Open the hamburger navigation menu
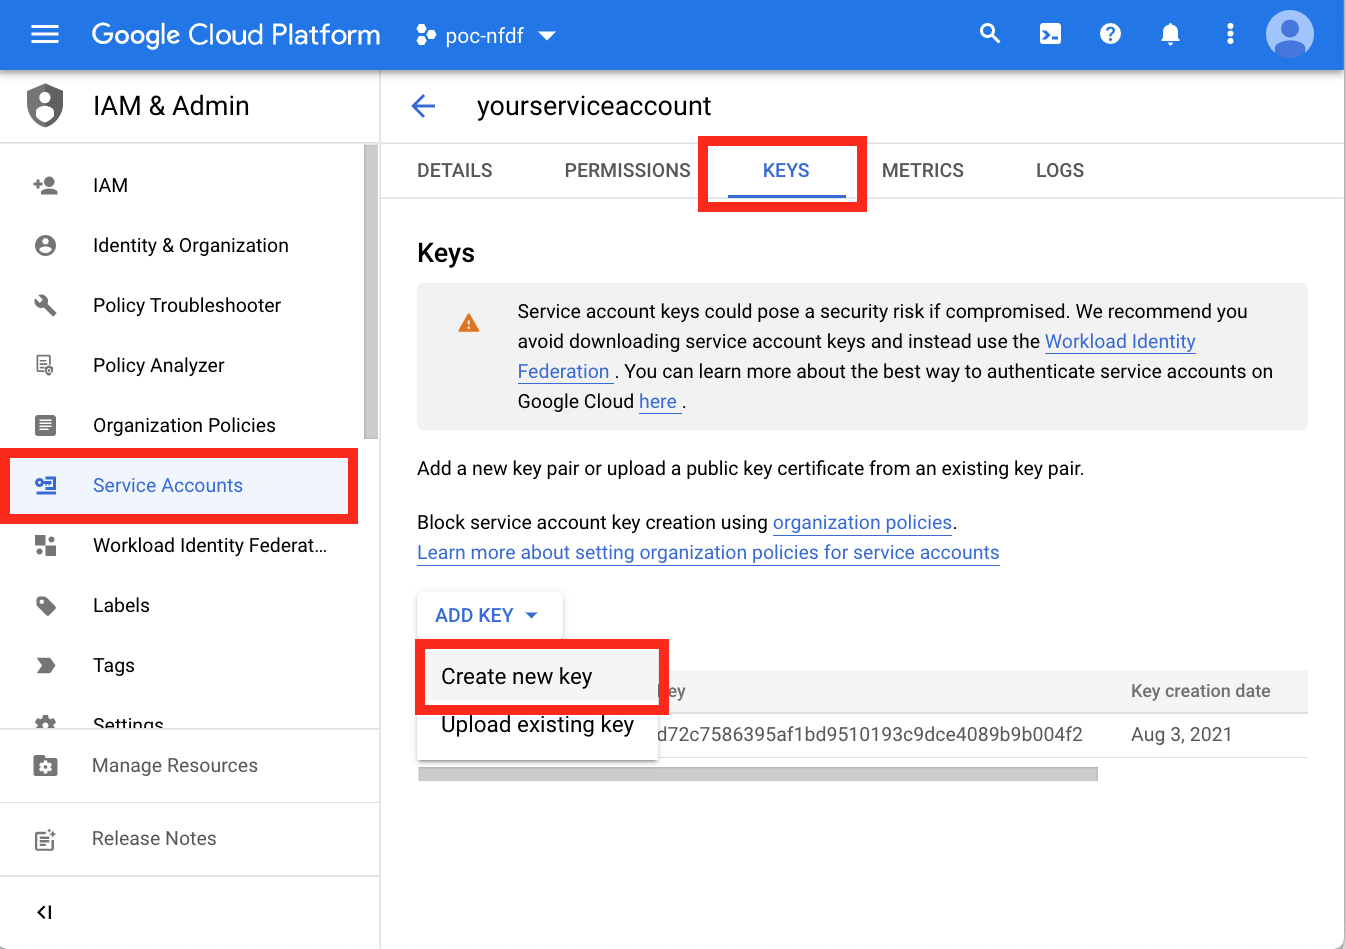The width and height of the screenshot is (1346, 949). coord(45,35)
